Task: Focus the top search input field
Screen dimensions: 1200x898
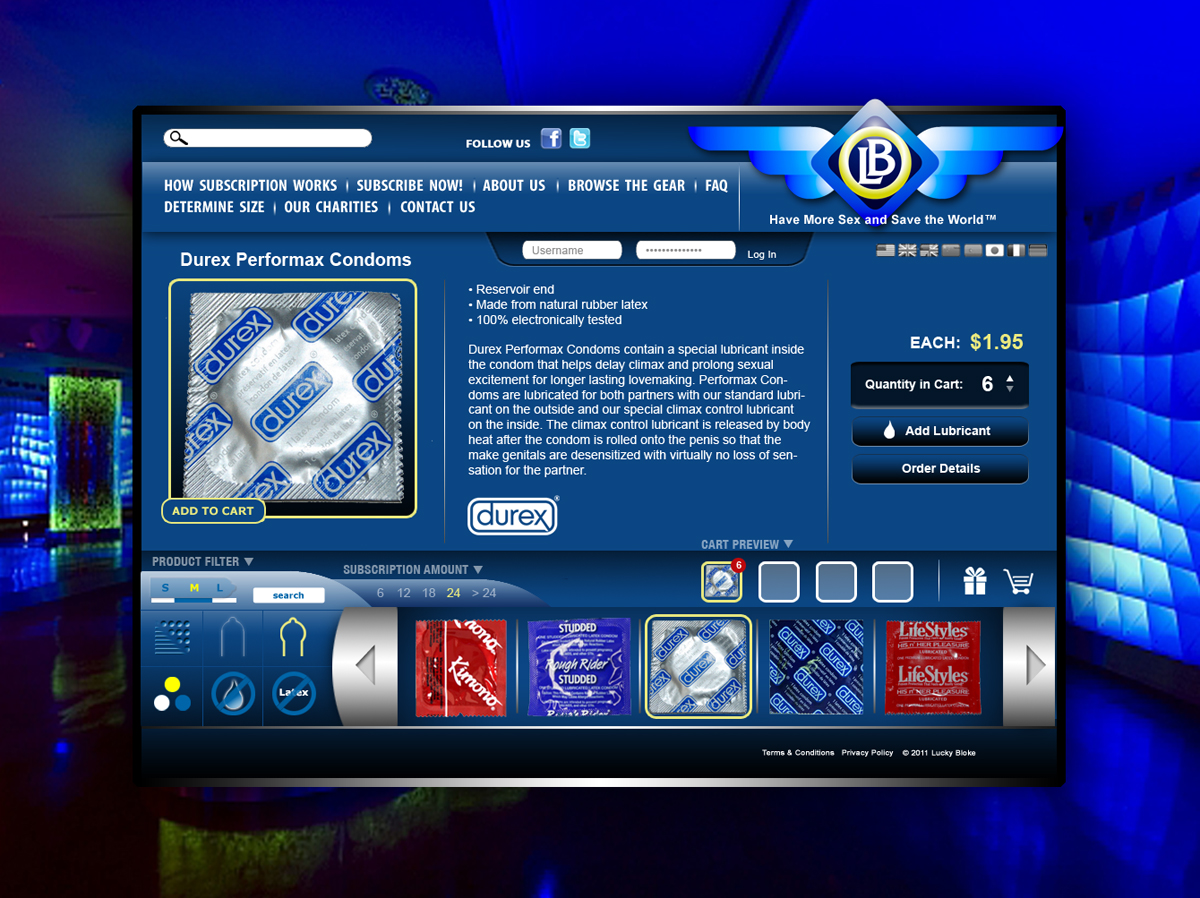Action: (x=268, y=138)
